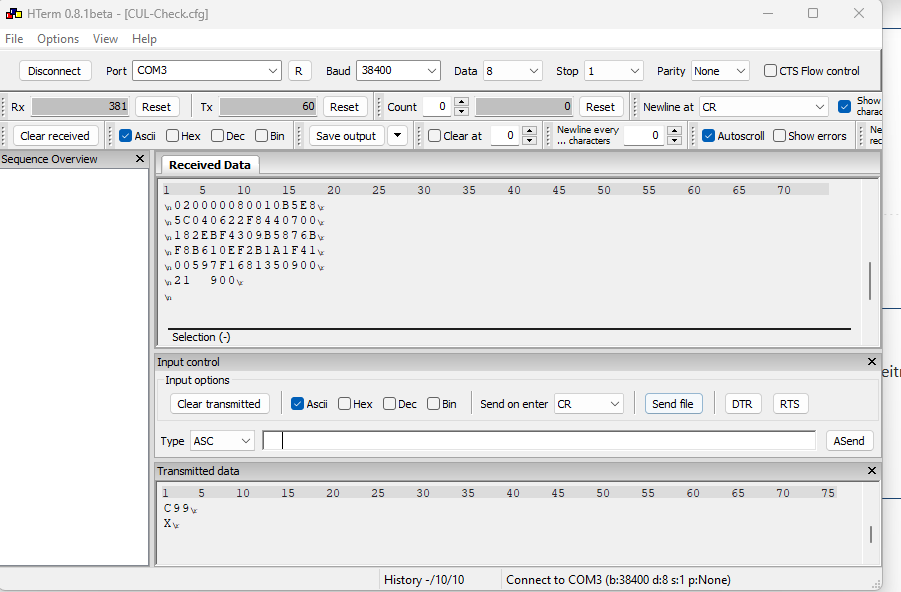The image size is (901, 592).
Task: Open the Data bits dropdown
Action: click(513, 71)
